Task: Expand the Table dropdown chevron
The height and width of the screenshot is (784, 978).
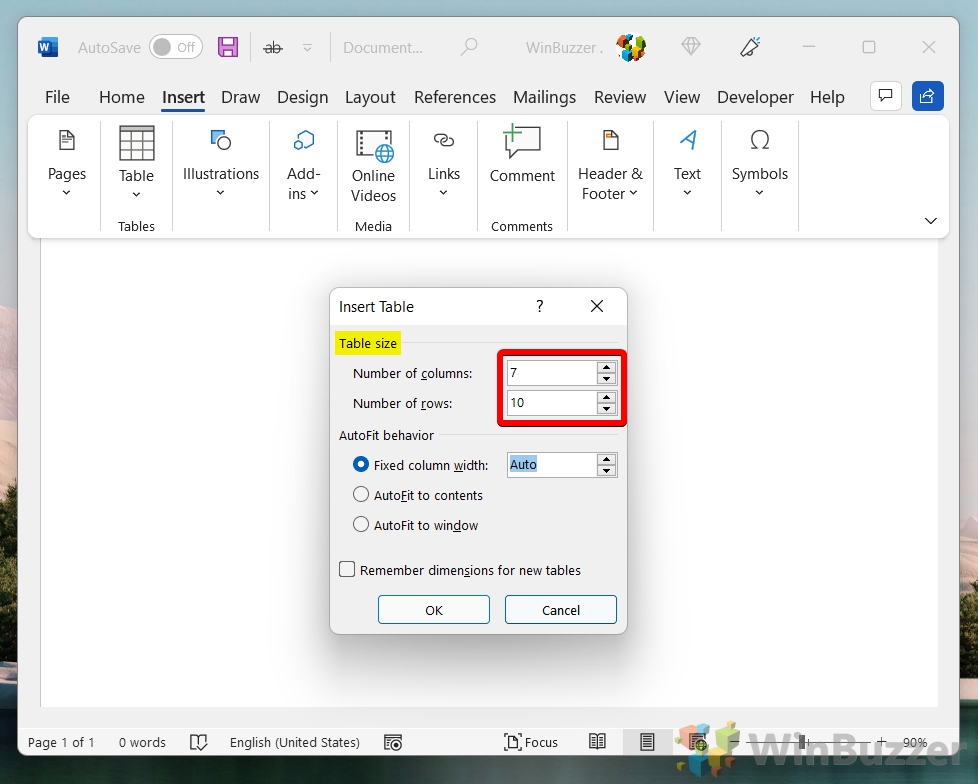Action: coord(136,195)
